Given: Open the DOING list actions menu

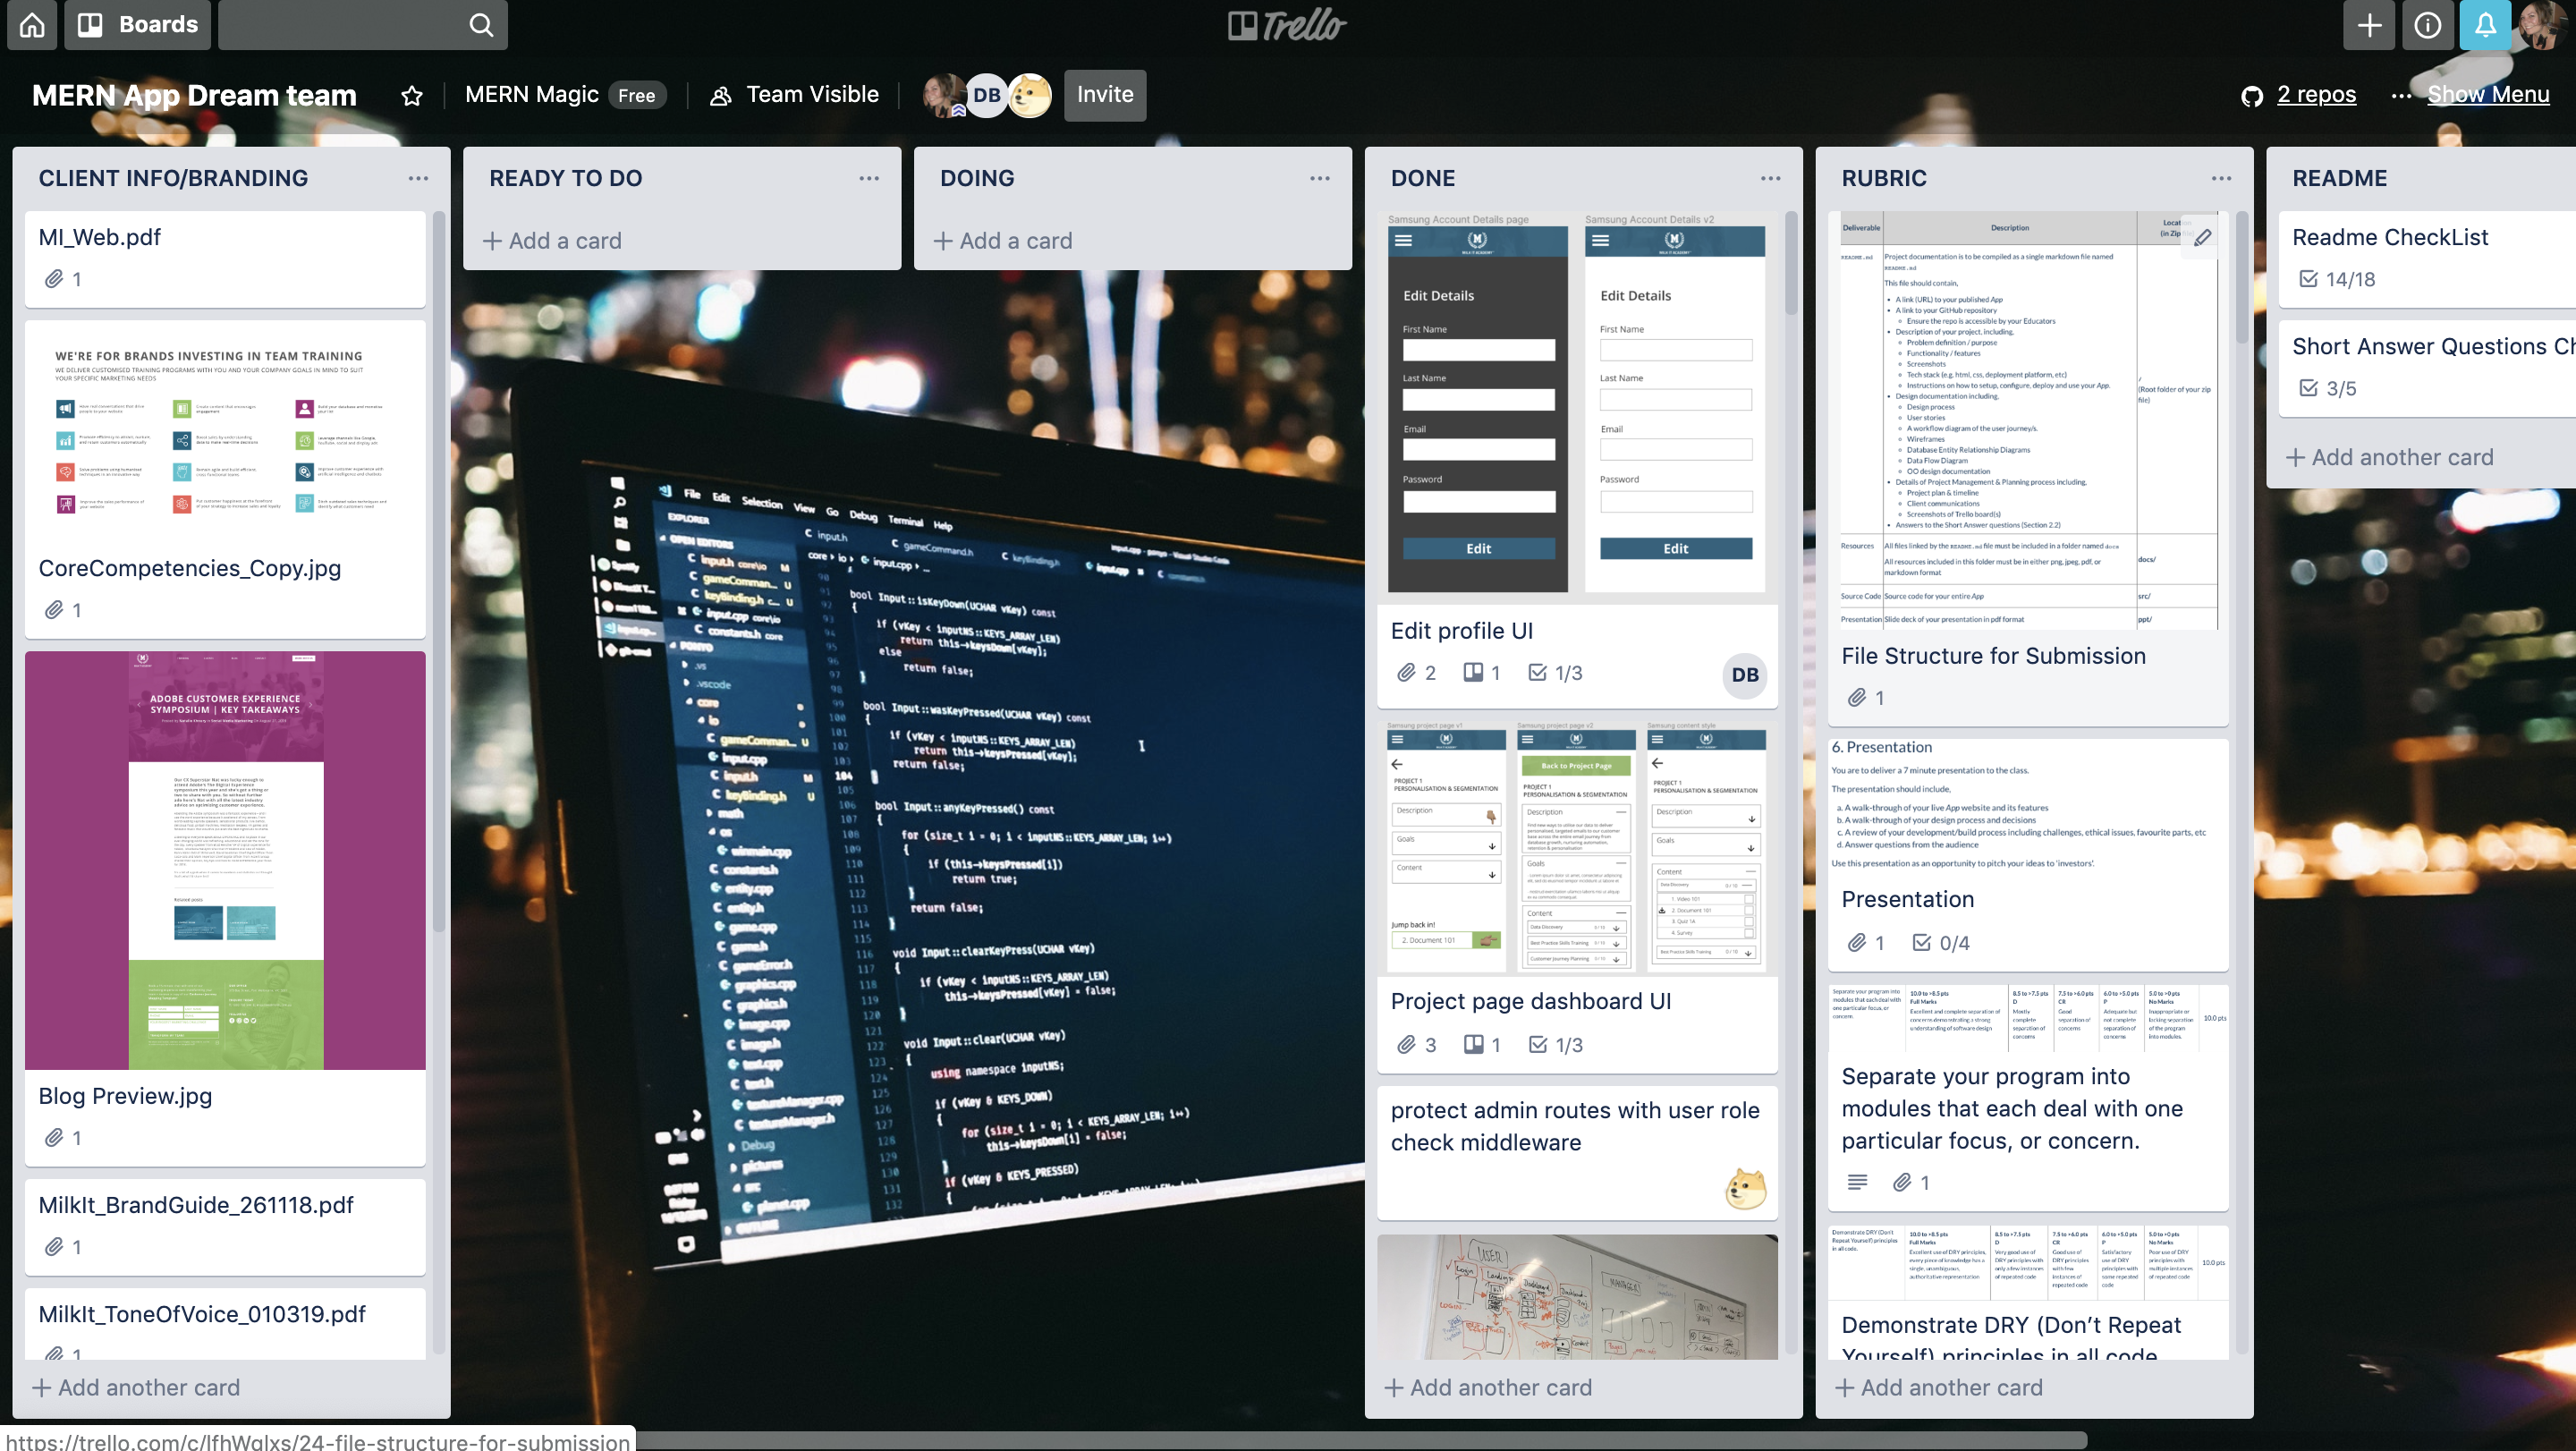Looking at the screenshot, I should tap(1319, 178).
